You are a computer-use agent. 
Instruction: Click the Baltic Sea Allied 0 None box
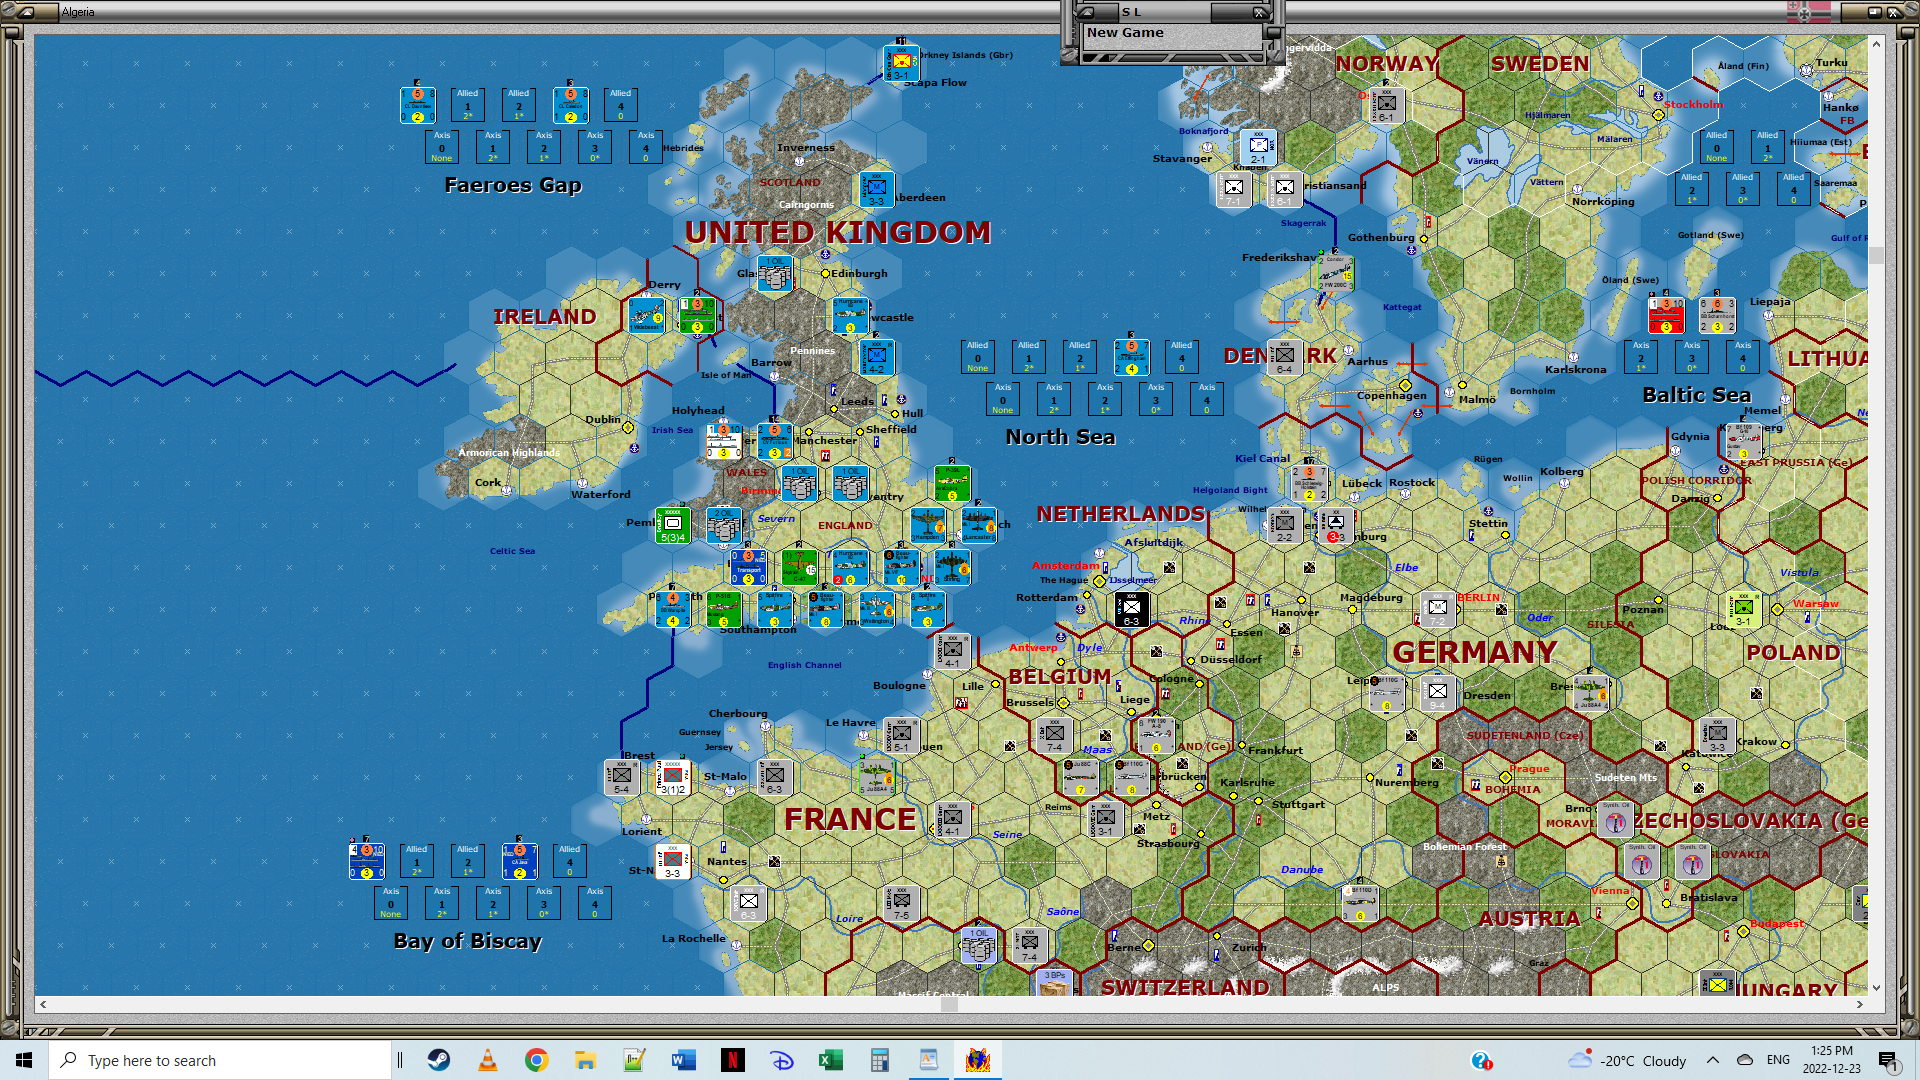pos(1717,147)
